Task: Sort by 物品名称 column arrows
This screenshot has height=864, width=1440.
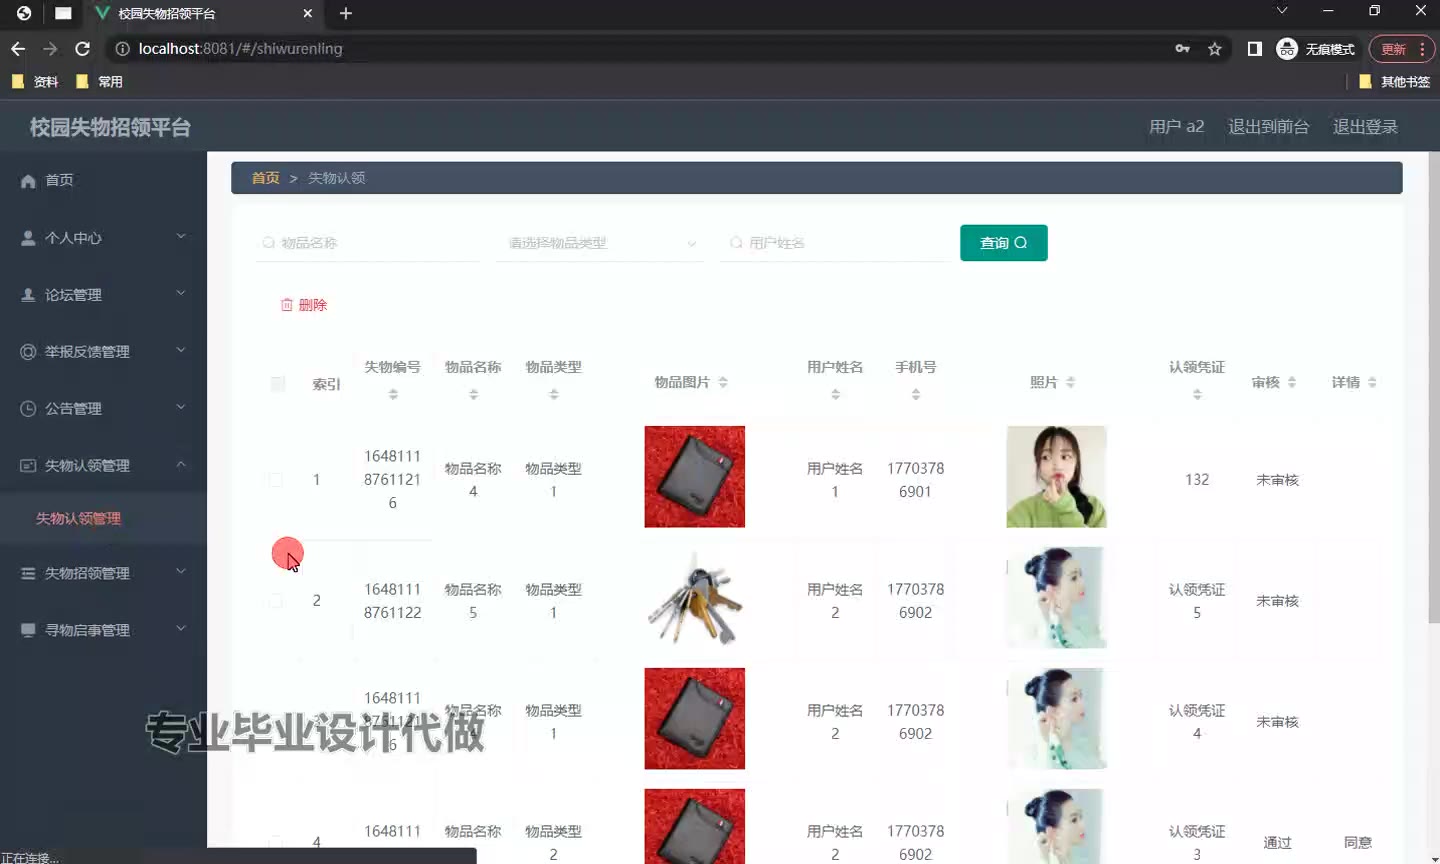Action: click(x=473, y=395)
